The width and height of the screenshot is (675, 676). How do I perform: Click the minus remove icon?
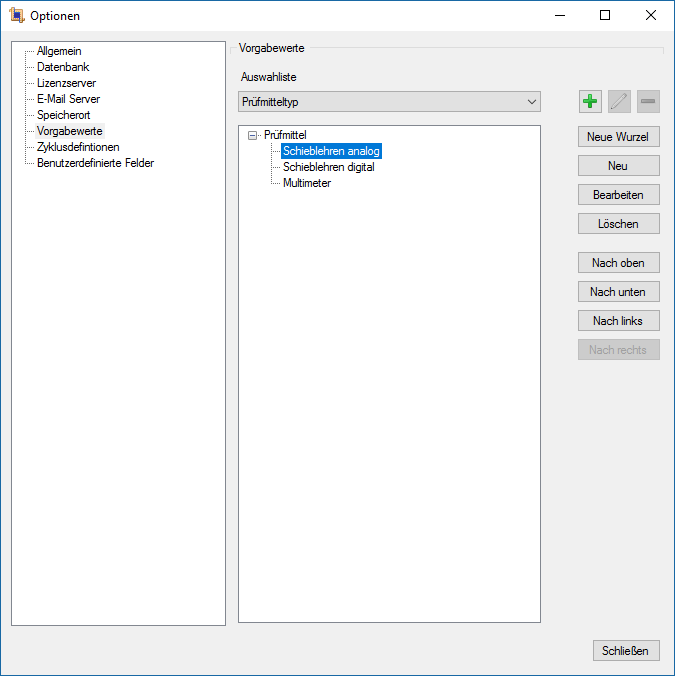(648, 101)
